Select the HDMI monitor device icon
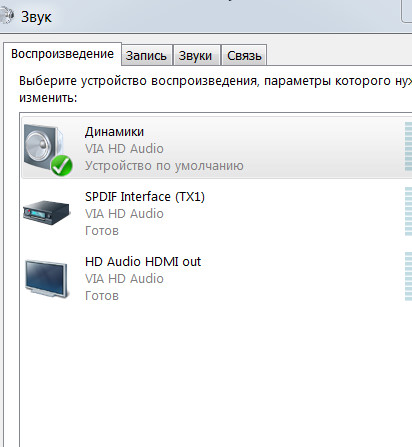The width and height of the screenshot is (412, 447). coord(47,279)
